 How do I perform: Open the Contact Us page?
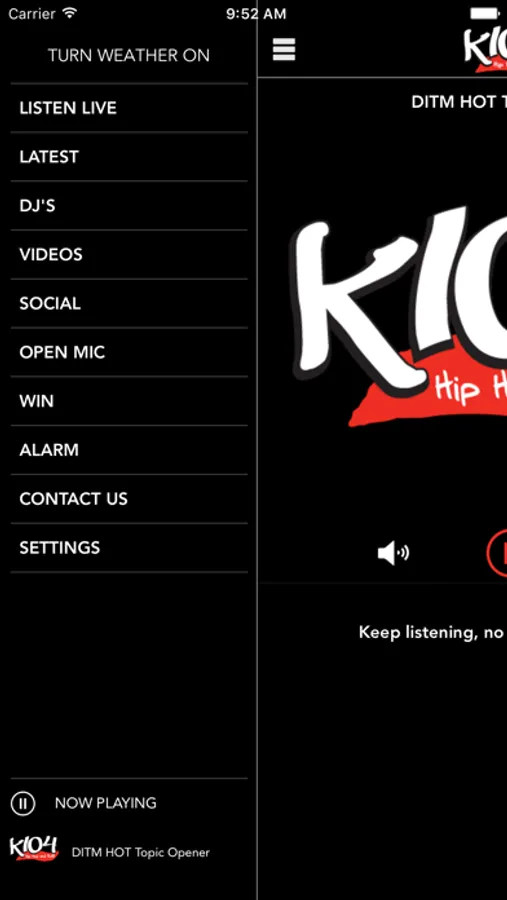pos(129,498)
